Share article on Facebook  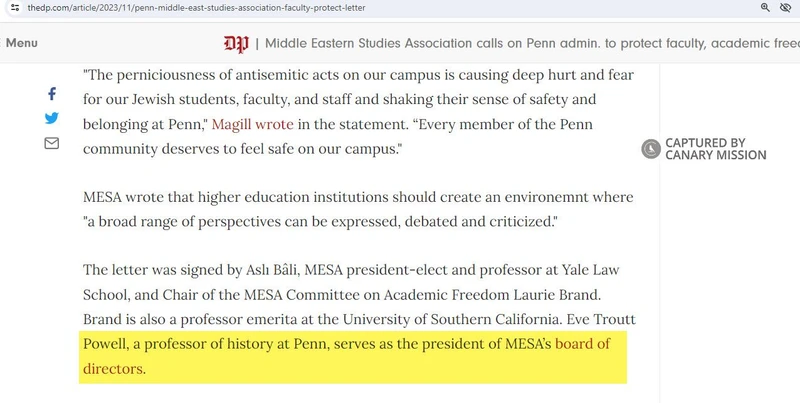click(x=52, y=94)
